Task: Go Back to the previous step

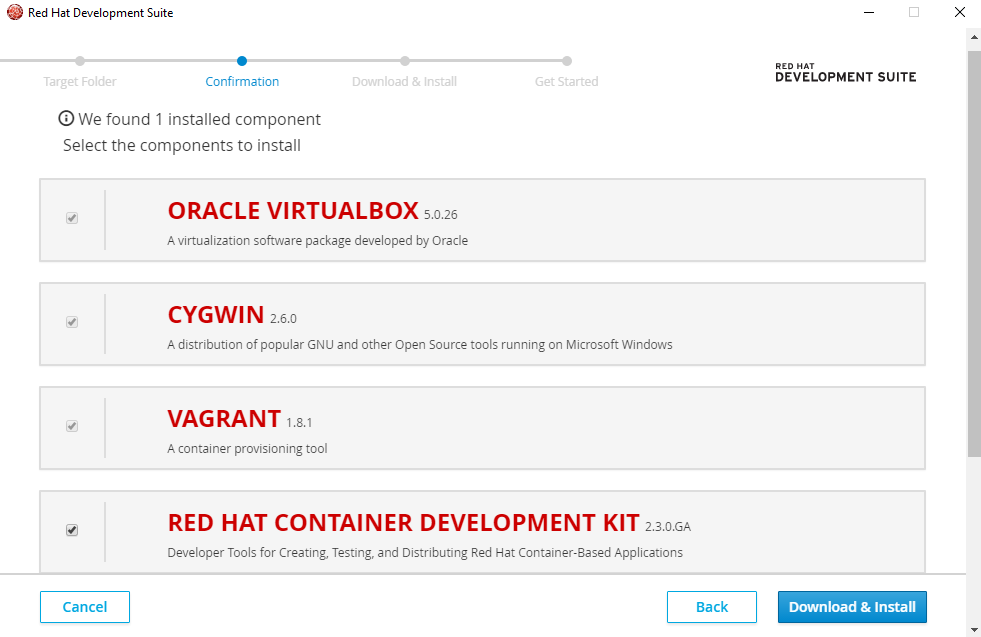Action: coord(712,607)
